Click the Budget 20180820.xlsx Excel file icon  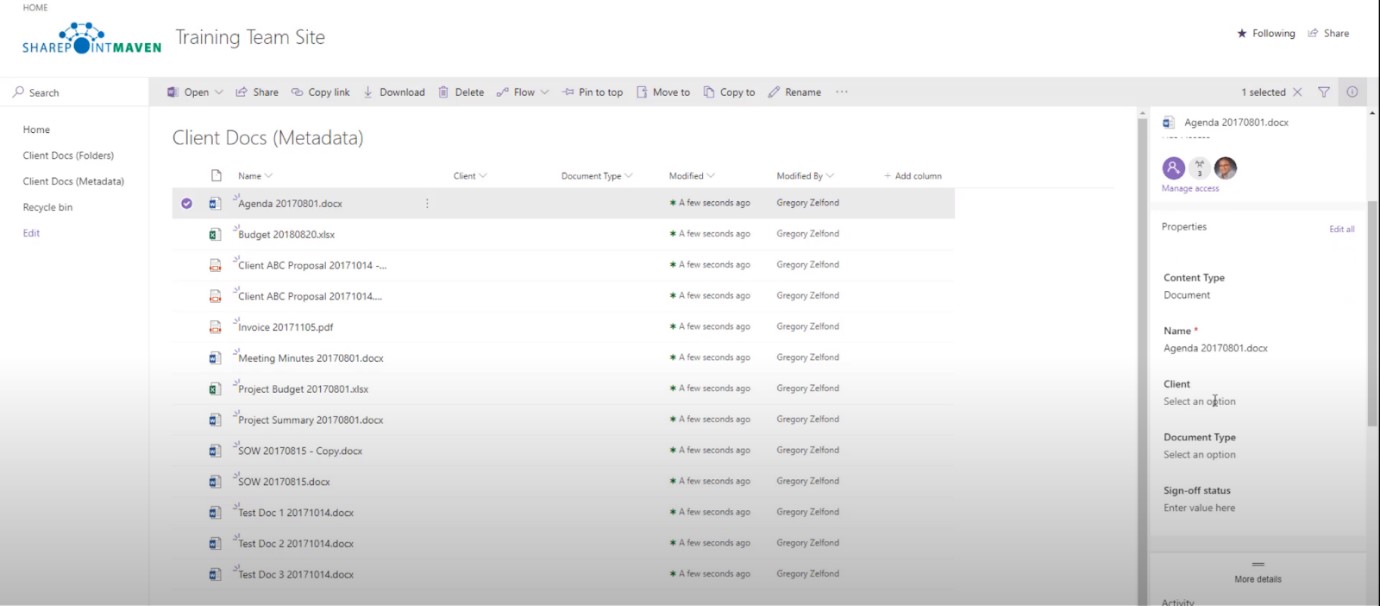[215, 234]
